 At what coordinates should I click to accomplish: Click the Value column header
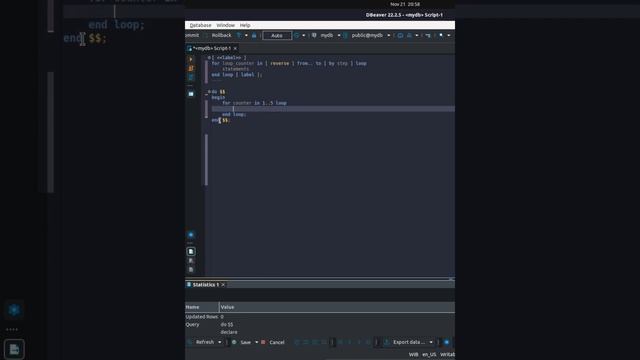point(337,307)
